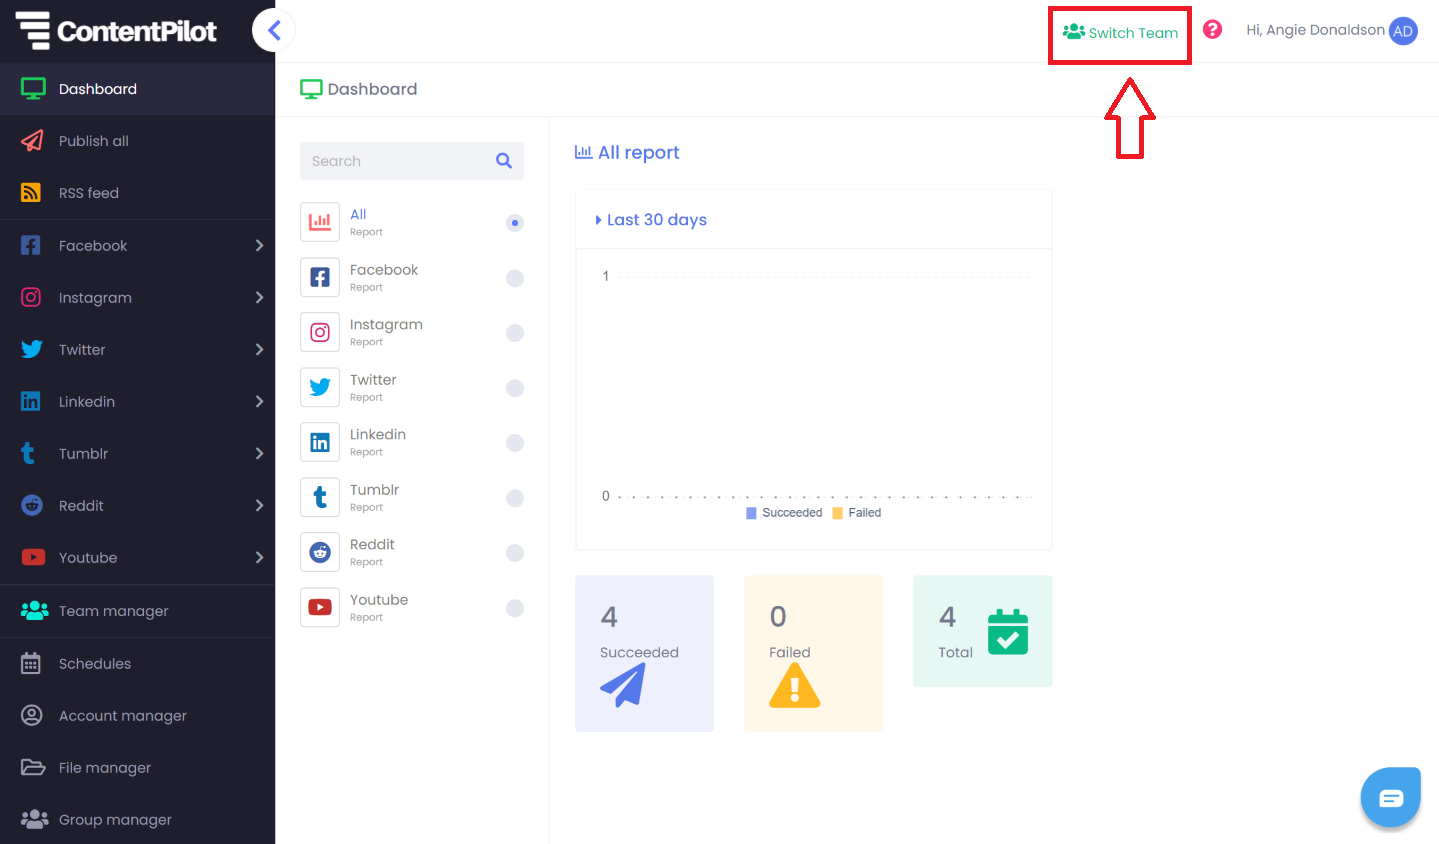Open Publish all in the sidebar
This screenshot has height=844, width=1439.
coord(137,141)
